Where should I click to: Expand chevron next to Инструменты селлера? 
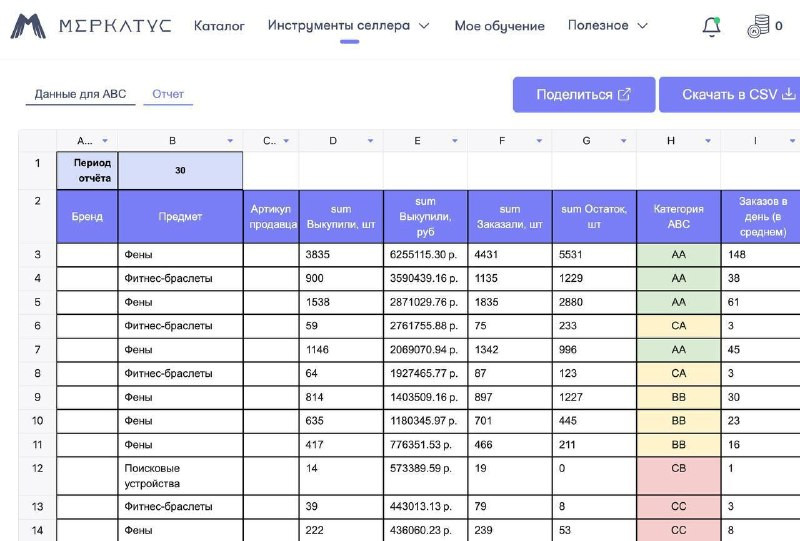click(424, 26)
